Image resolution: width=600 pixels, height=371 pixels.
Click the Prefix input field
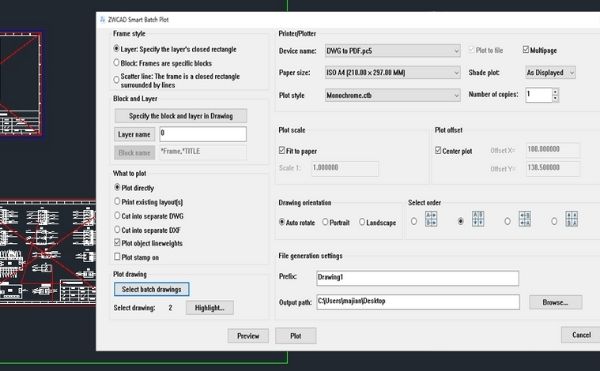click(417, 278)
